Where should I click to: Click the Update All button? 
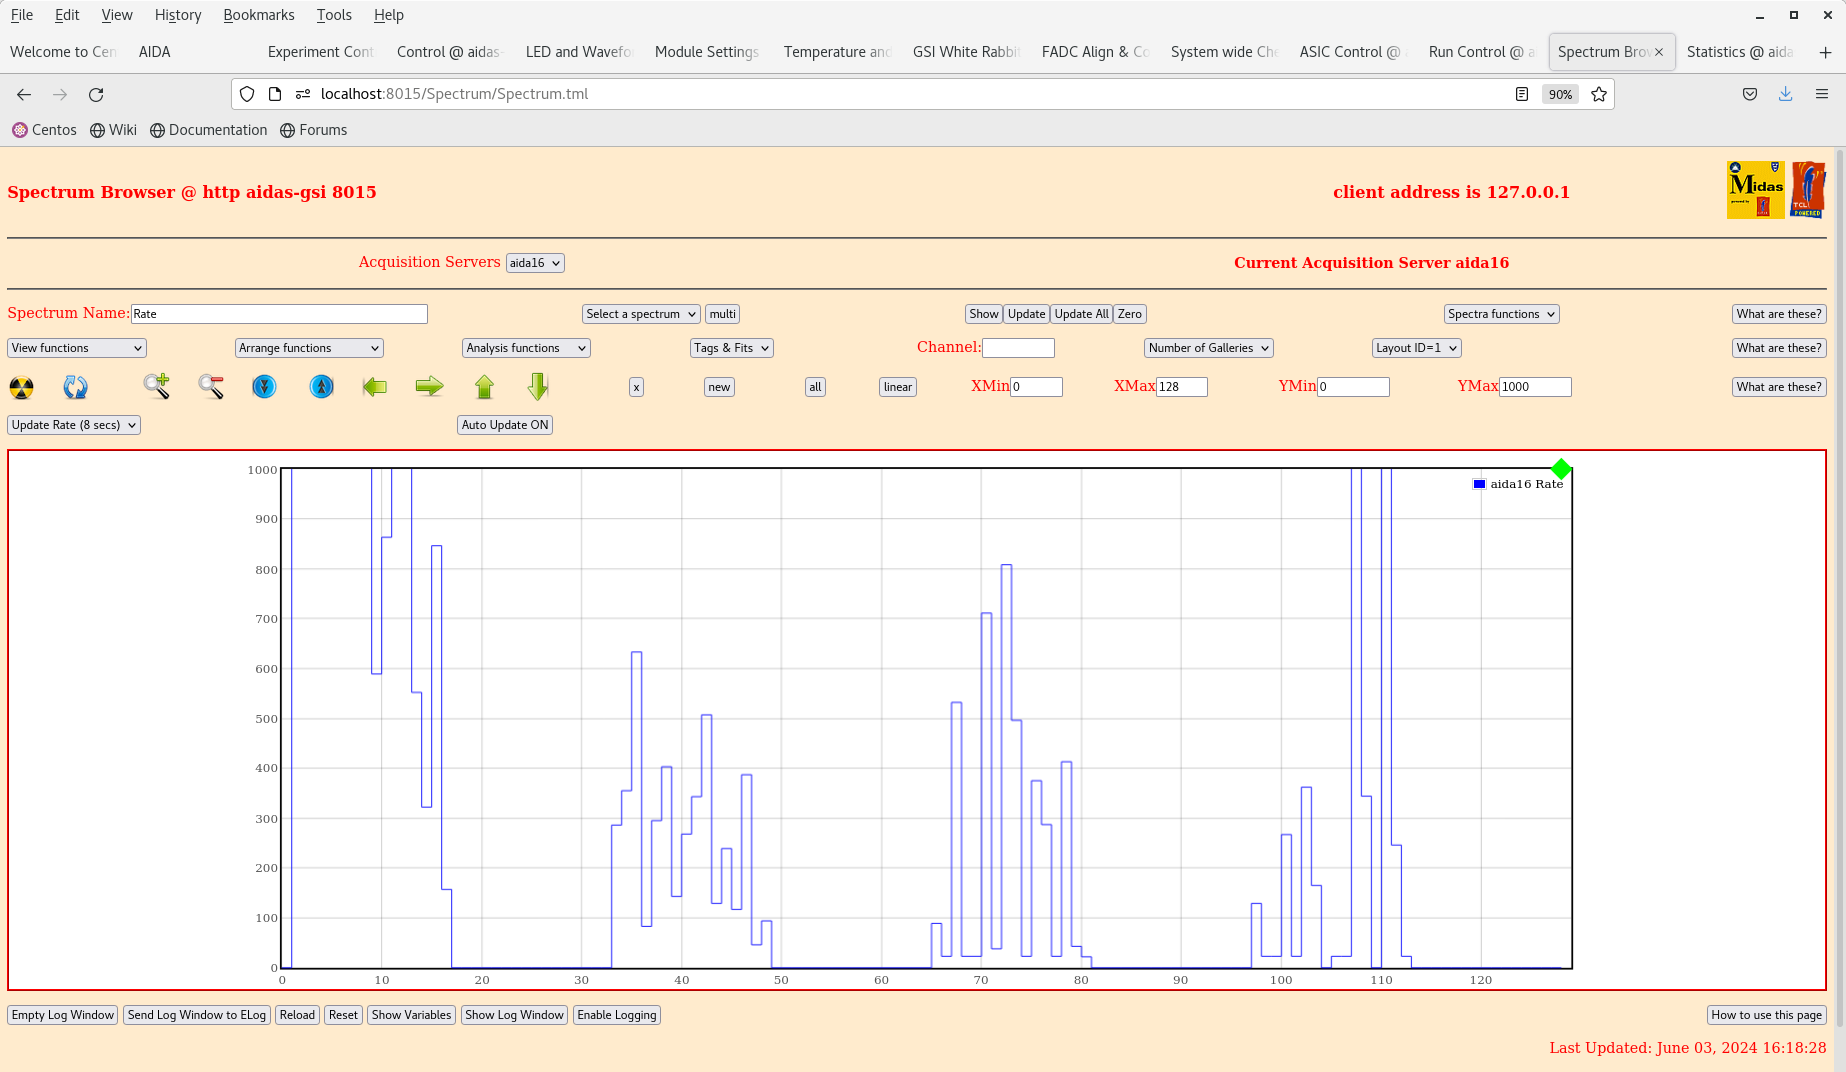1081,314
